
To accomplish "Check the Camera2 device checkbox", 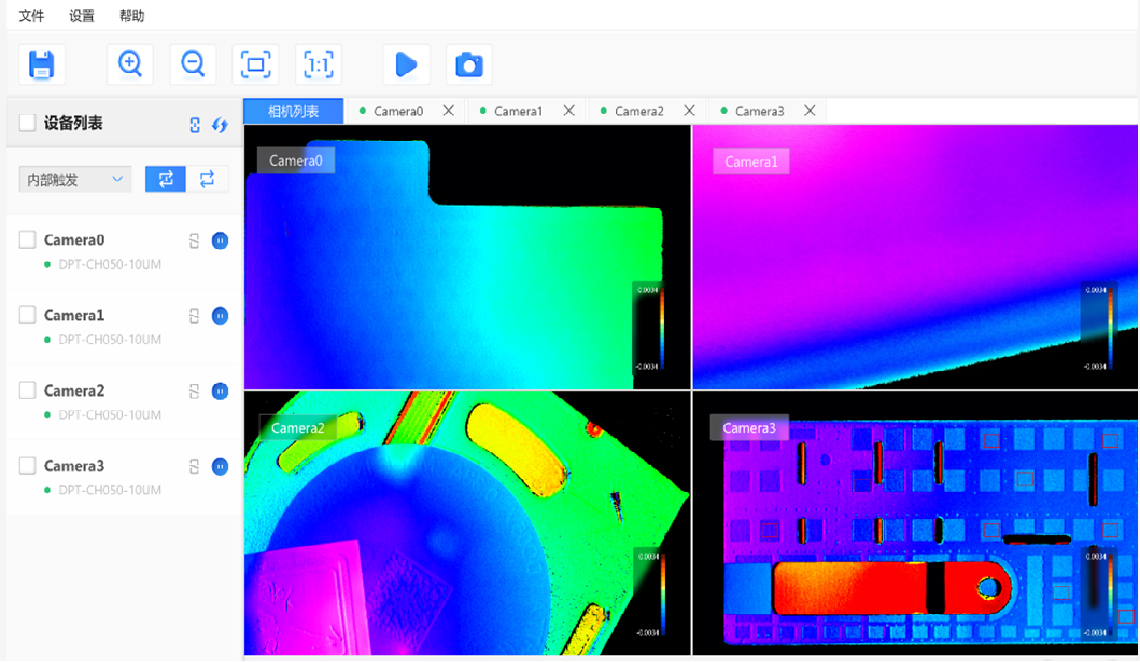I will (x=28, y=390).
